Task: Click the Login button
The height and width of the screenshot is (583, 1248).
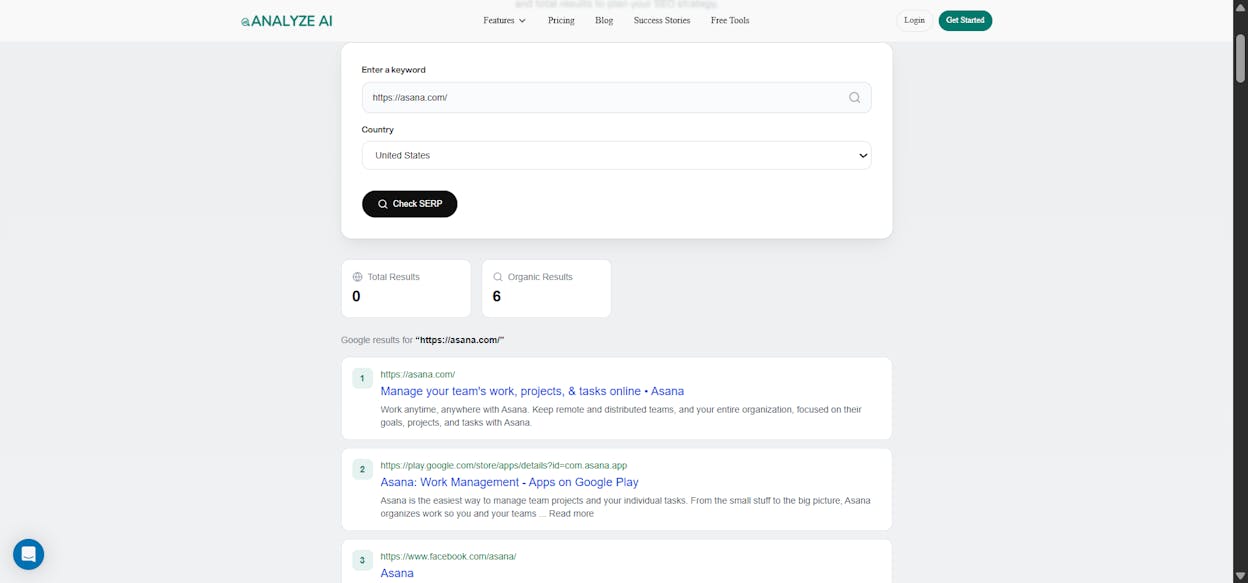Action: (914, 20)
